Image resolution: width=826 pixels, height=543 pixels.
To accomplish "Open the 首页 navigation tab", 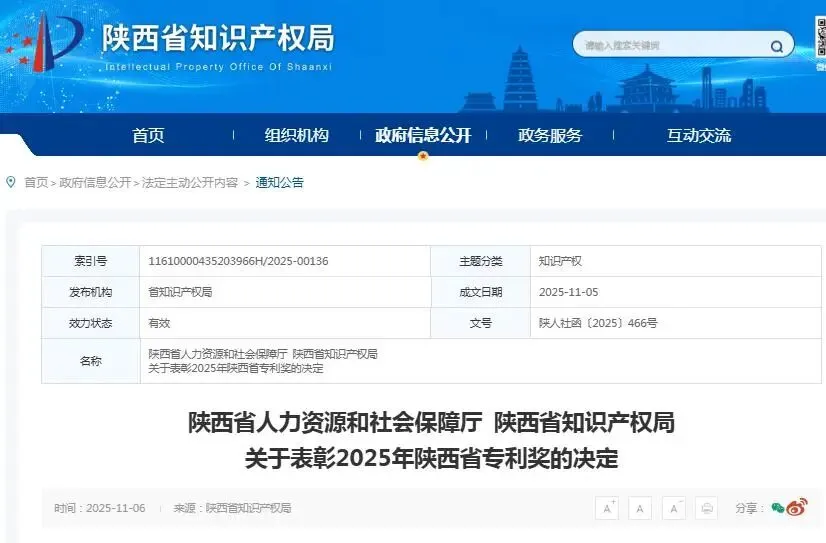I will [x=148, y=136].
